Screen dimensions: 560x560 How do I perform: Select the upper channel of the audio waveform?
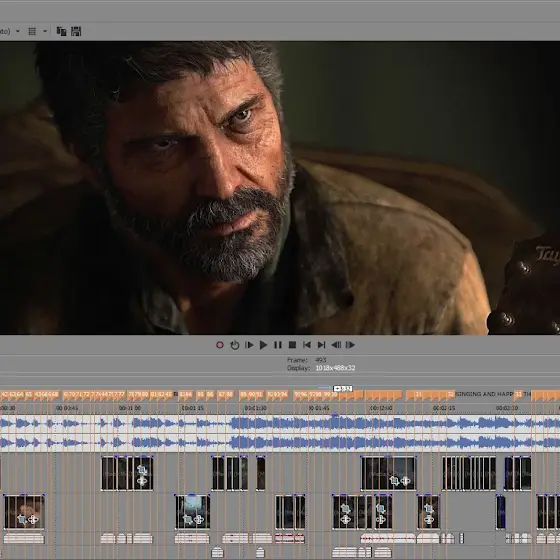(x=280, y=424)
